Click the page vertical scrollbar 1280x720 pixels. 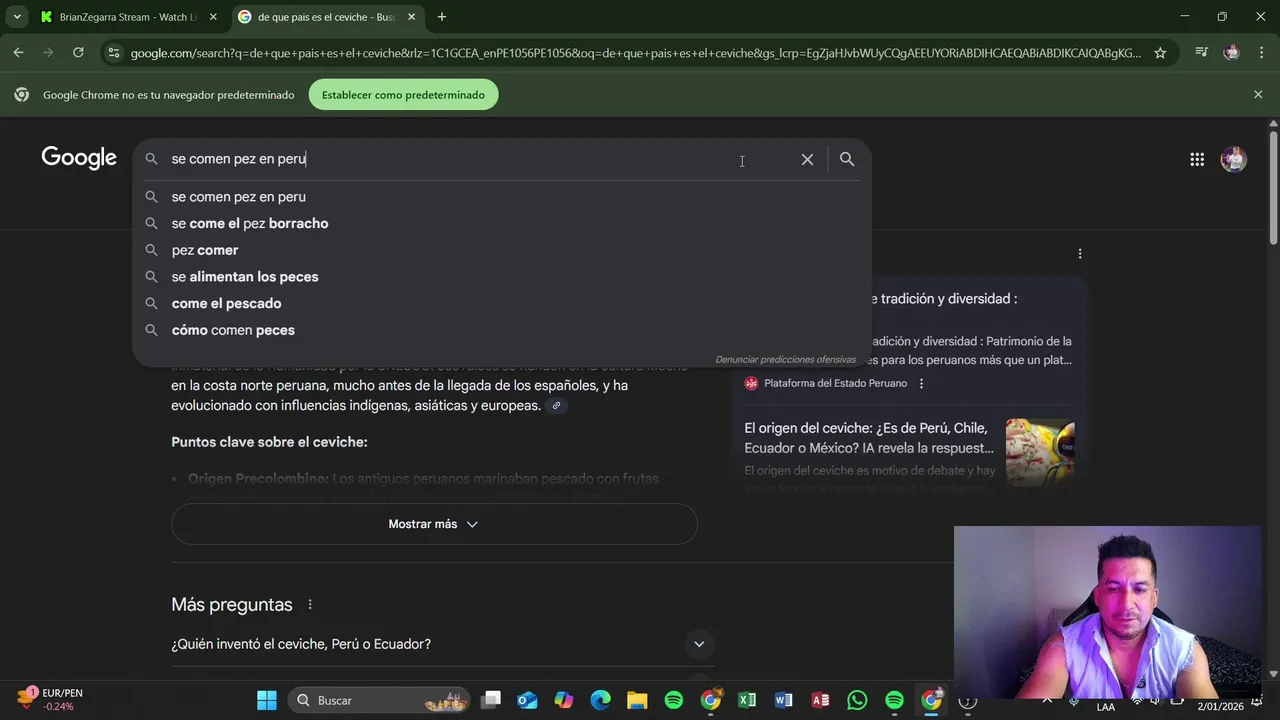1273,188
